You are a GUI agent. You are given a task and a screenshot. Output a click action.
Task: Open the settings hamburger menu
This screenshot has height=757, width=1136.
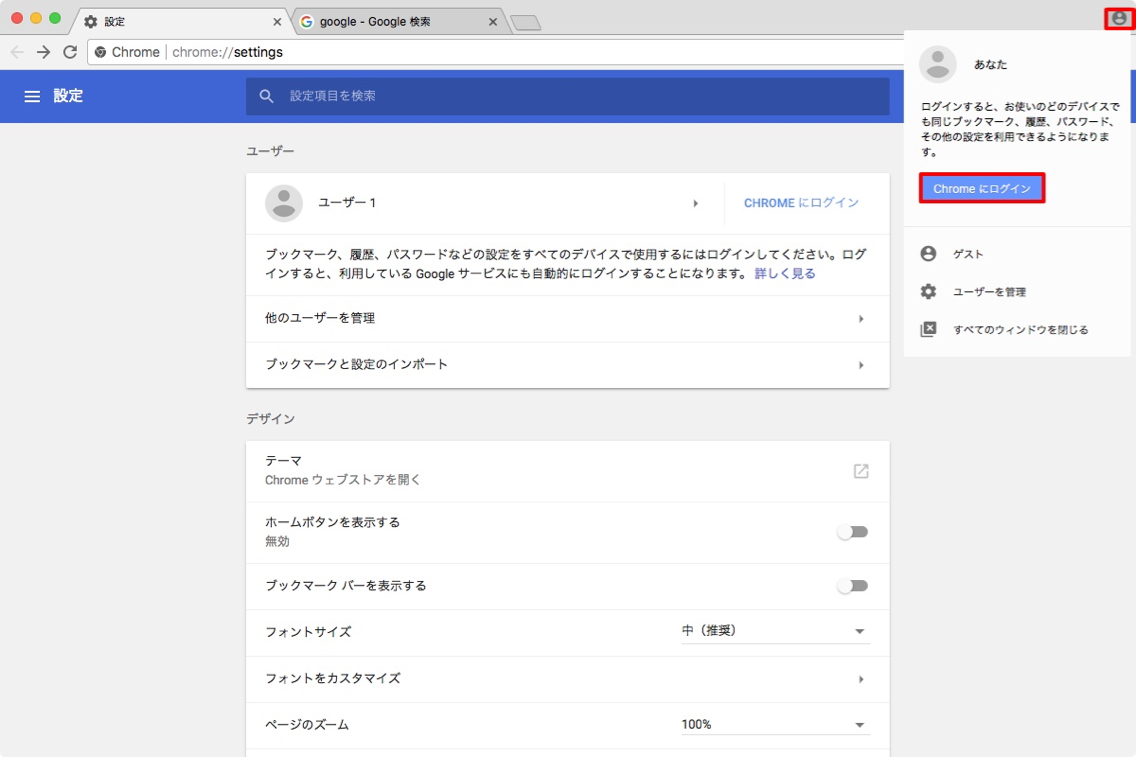click(32, 96)
